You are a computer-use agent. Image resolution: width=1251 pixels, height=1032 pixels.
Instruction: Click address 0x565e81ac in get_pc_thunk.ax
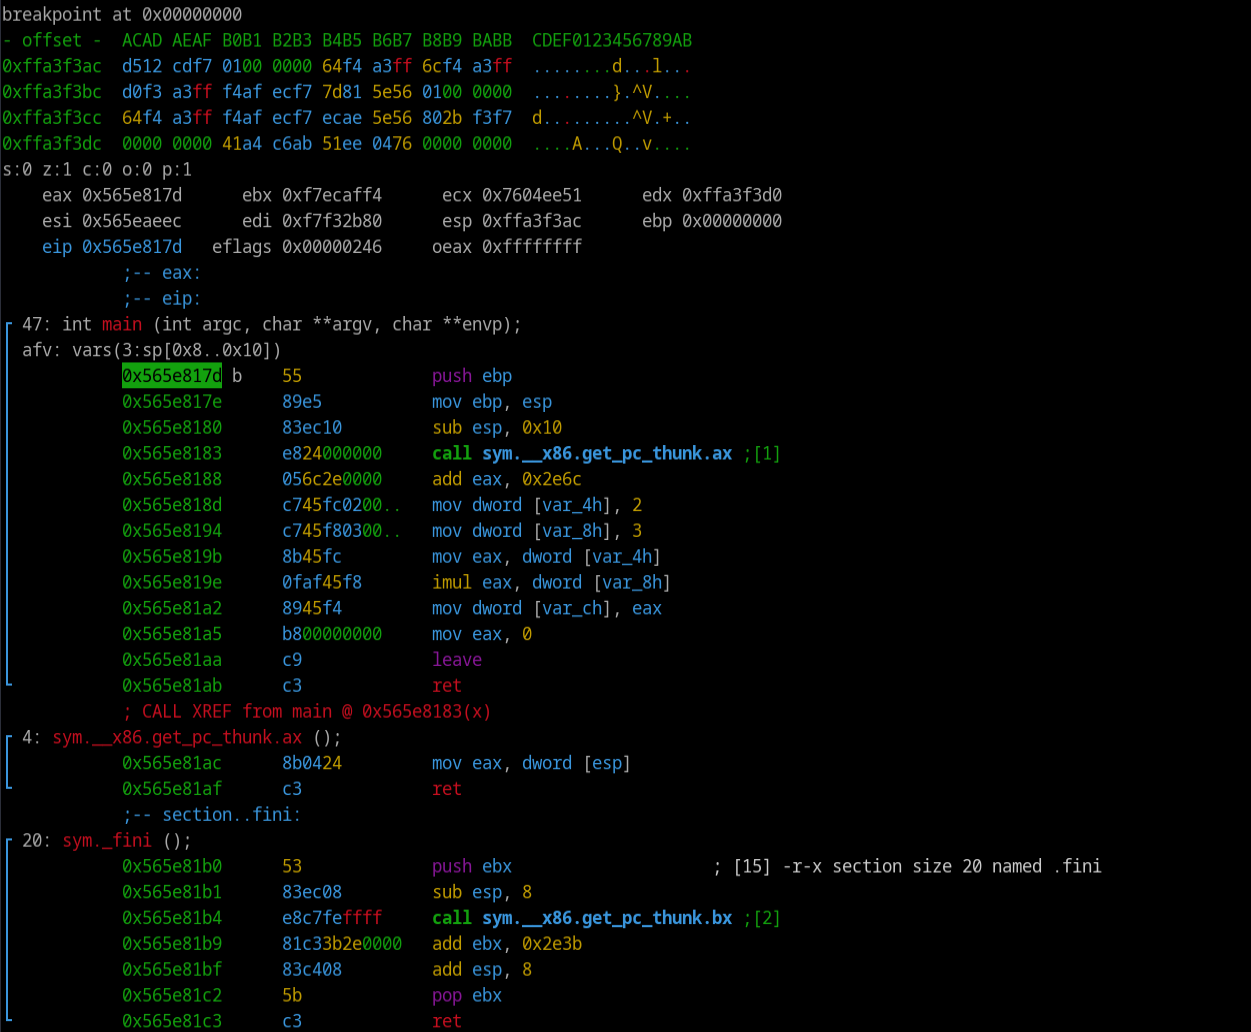171,764
